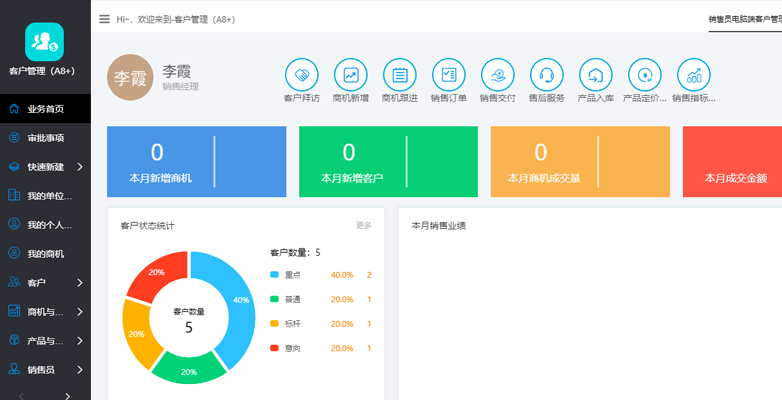Expand the 客户 sidebar menu
The image size is (782, 400).
click(45, 282)
